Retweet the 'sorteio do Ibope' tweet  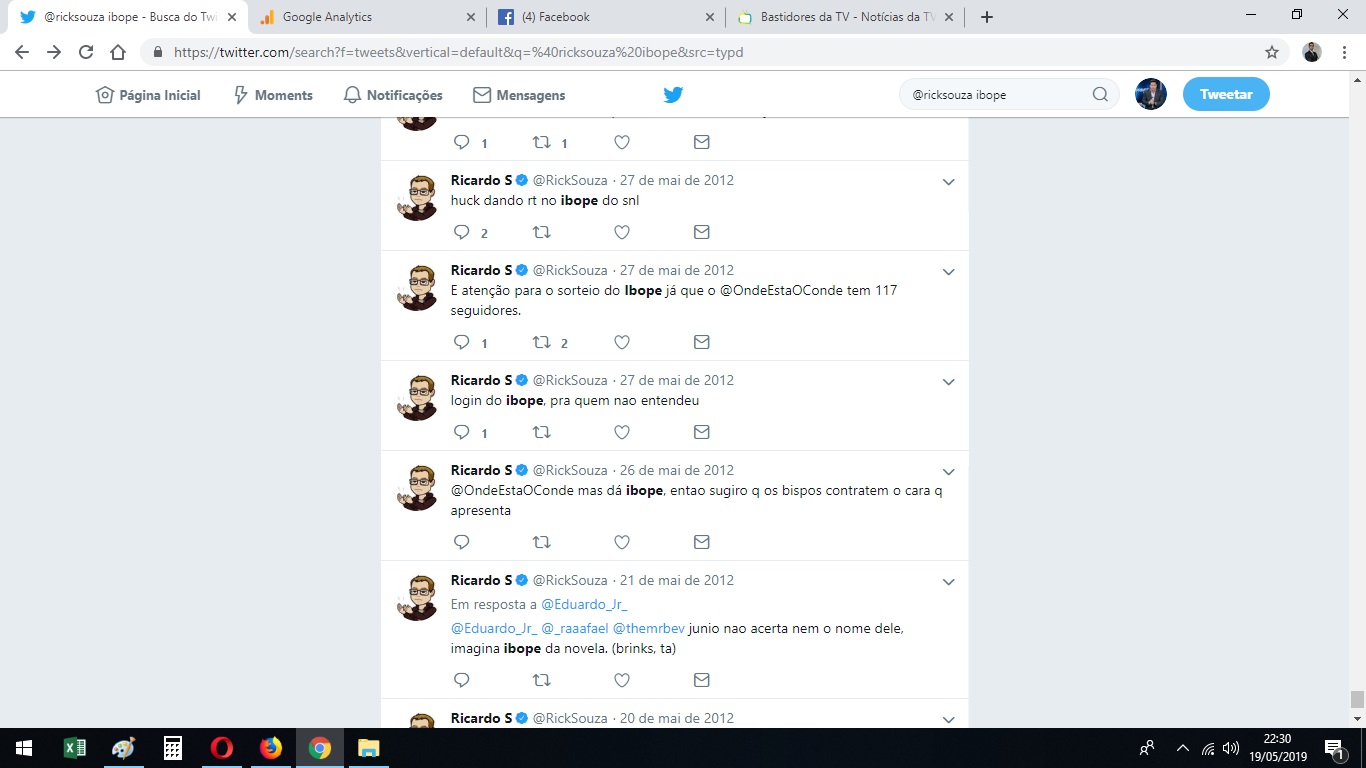(x=542, y=342)
